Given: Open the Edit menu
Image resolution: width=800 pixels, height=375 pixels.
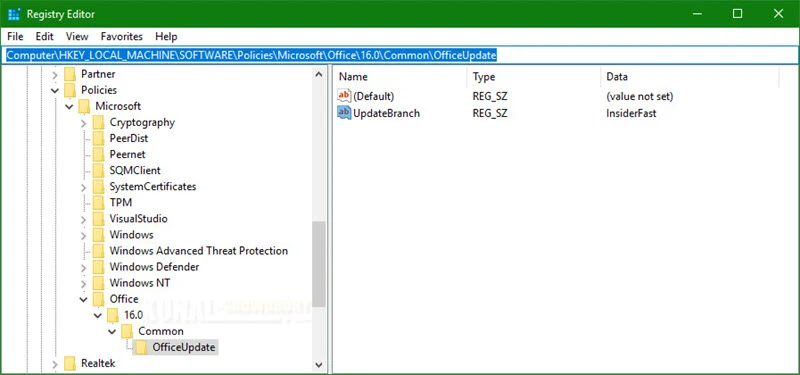Looking at the screenshot, I should tap(44, 36).
